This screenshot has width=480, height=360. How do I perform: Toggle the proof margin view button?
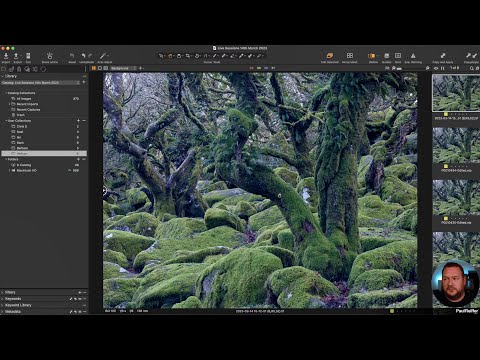coord(106,68)
